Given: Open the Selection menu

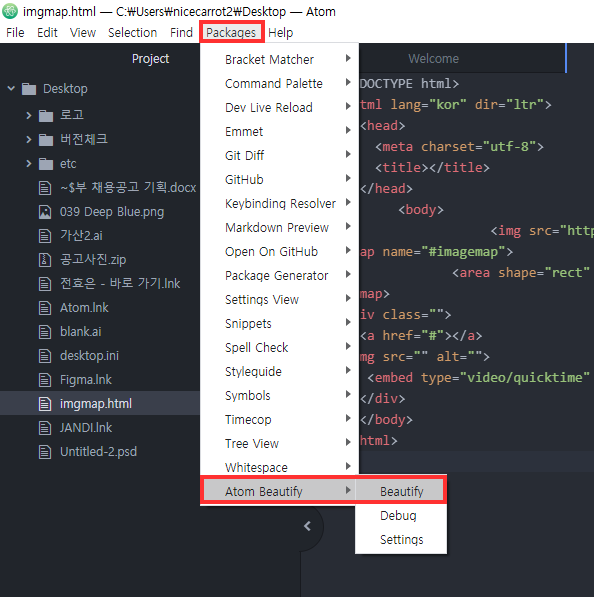Looking at the screenshot, I should pos(133,33).
